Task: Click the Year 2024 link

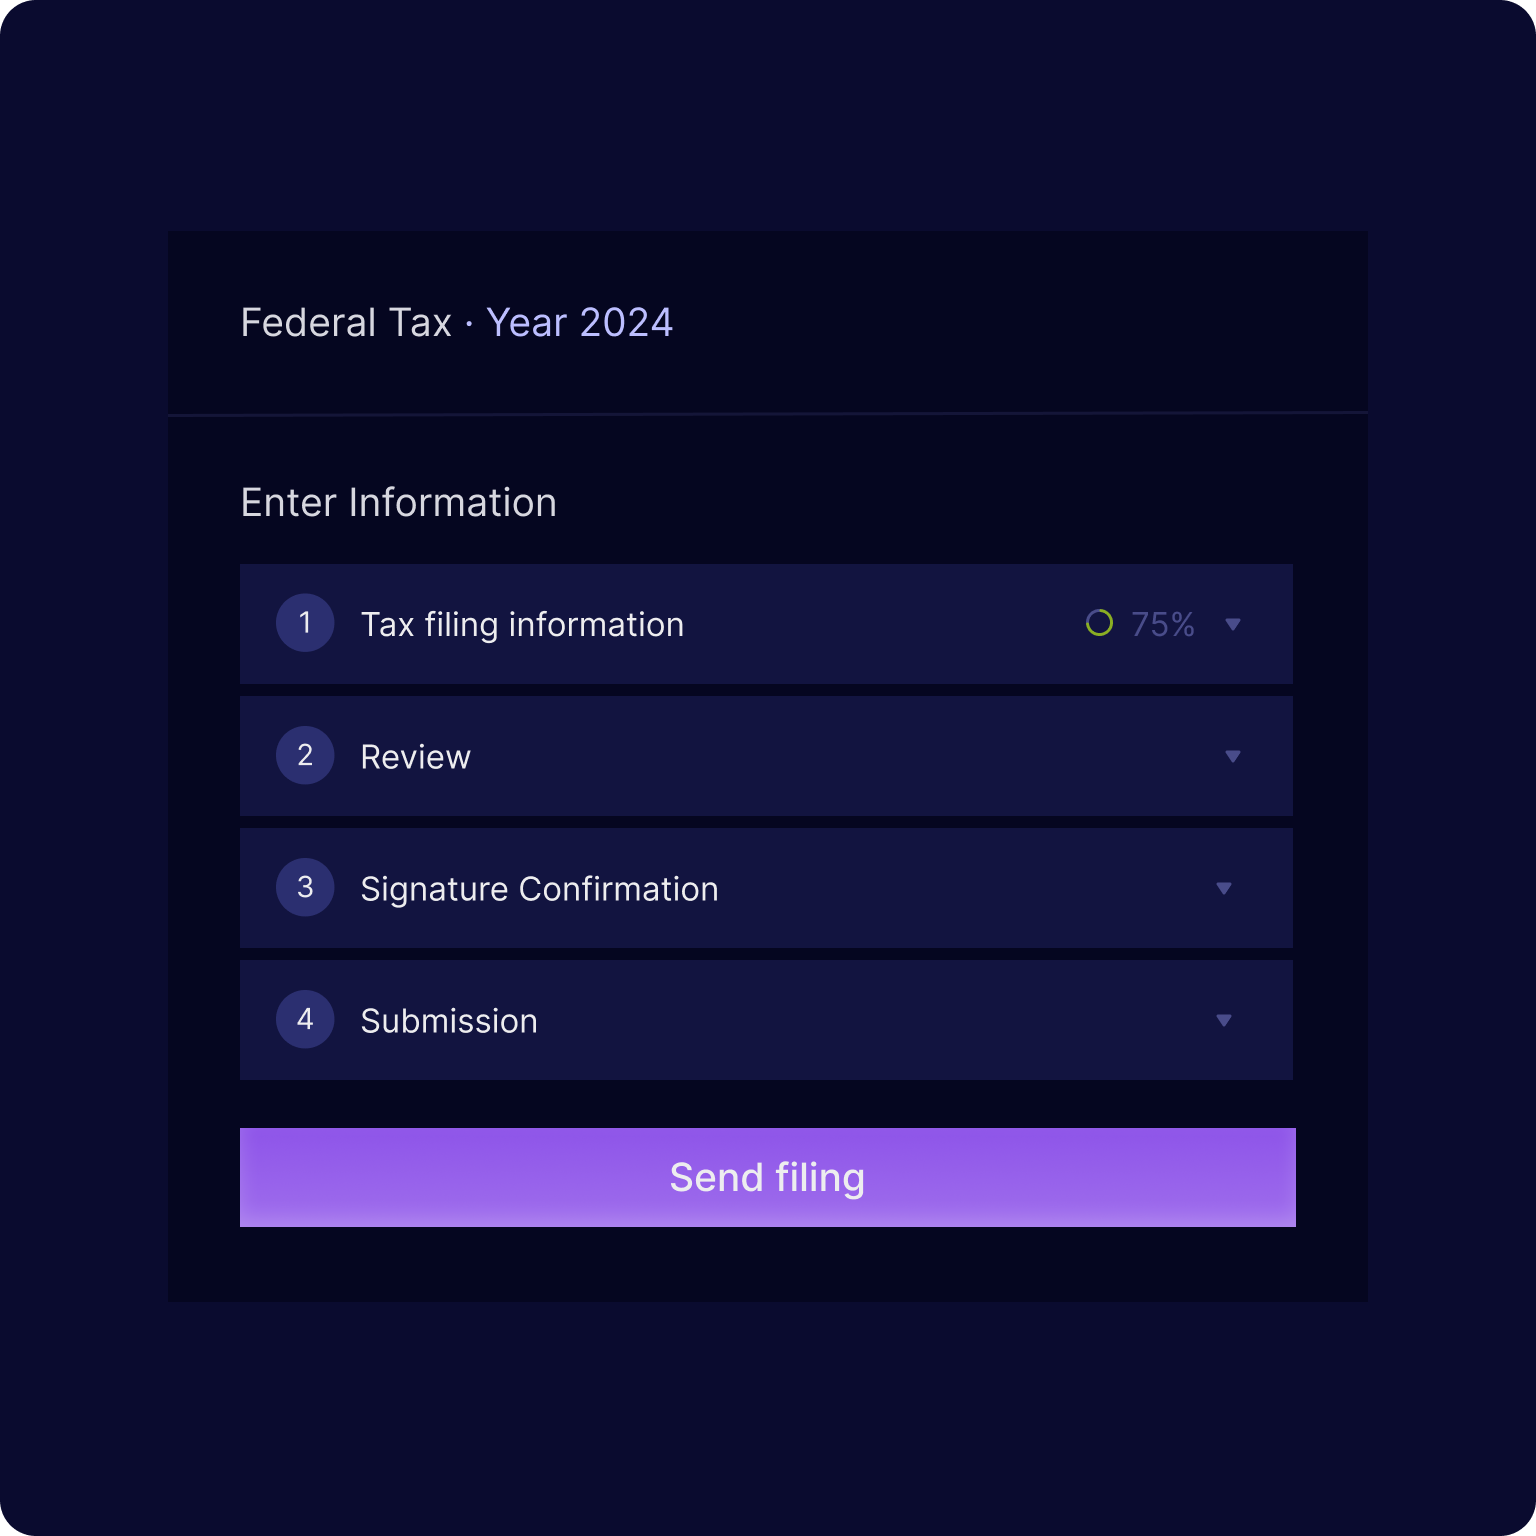Action: pyautogui.click(x=579, y=323)
